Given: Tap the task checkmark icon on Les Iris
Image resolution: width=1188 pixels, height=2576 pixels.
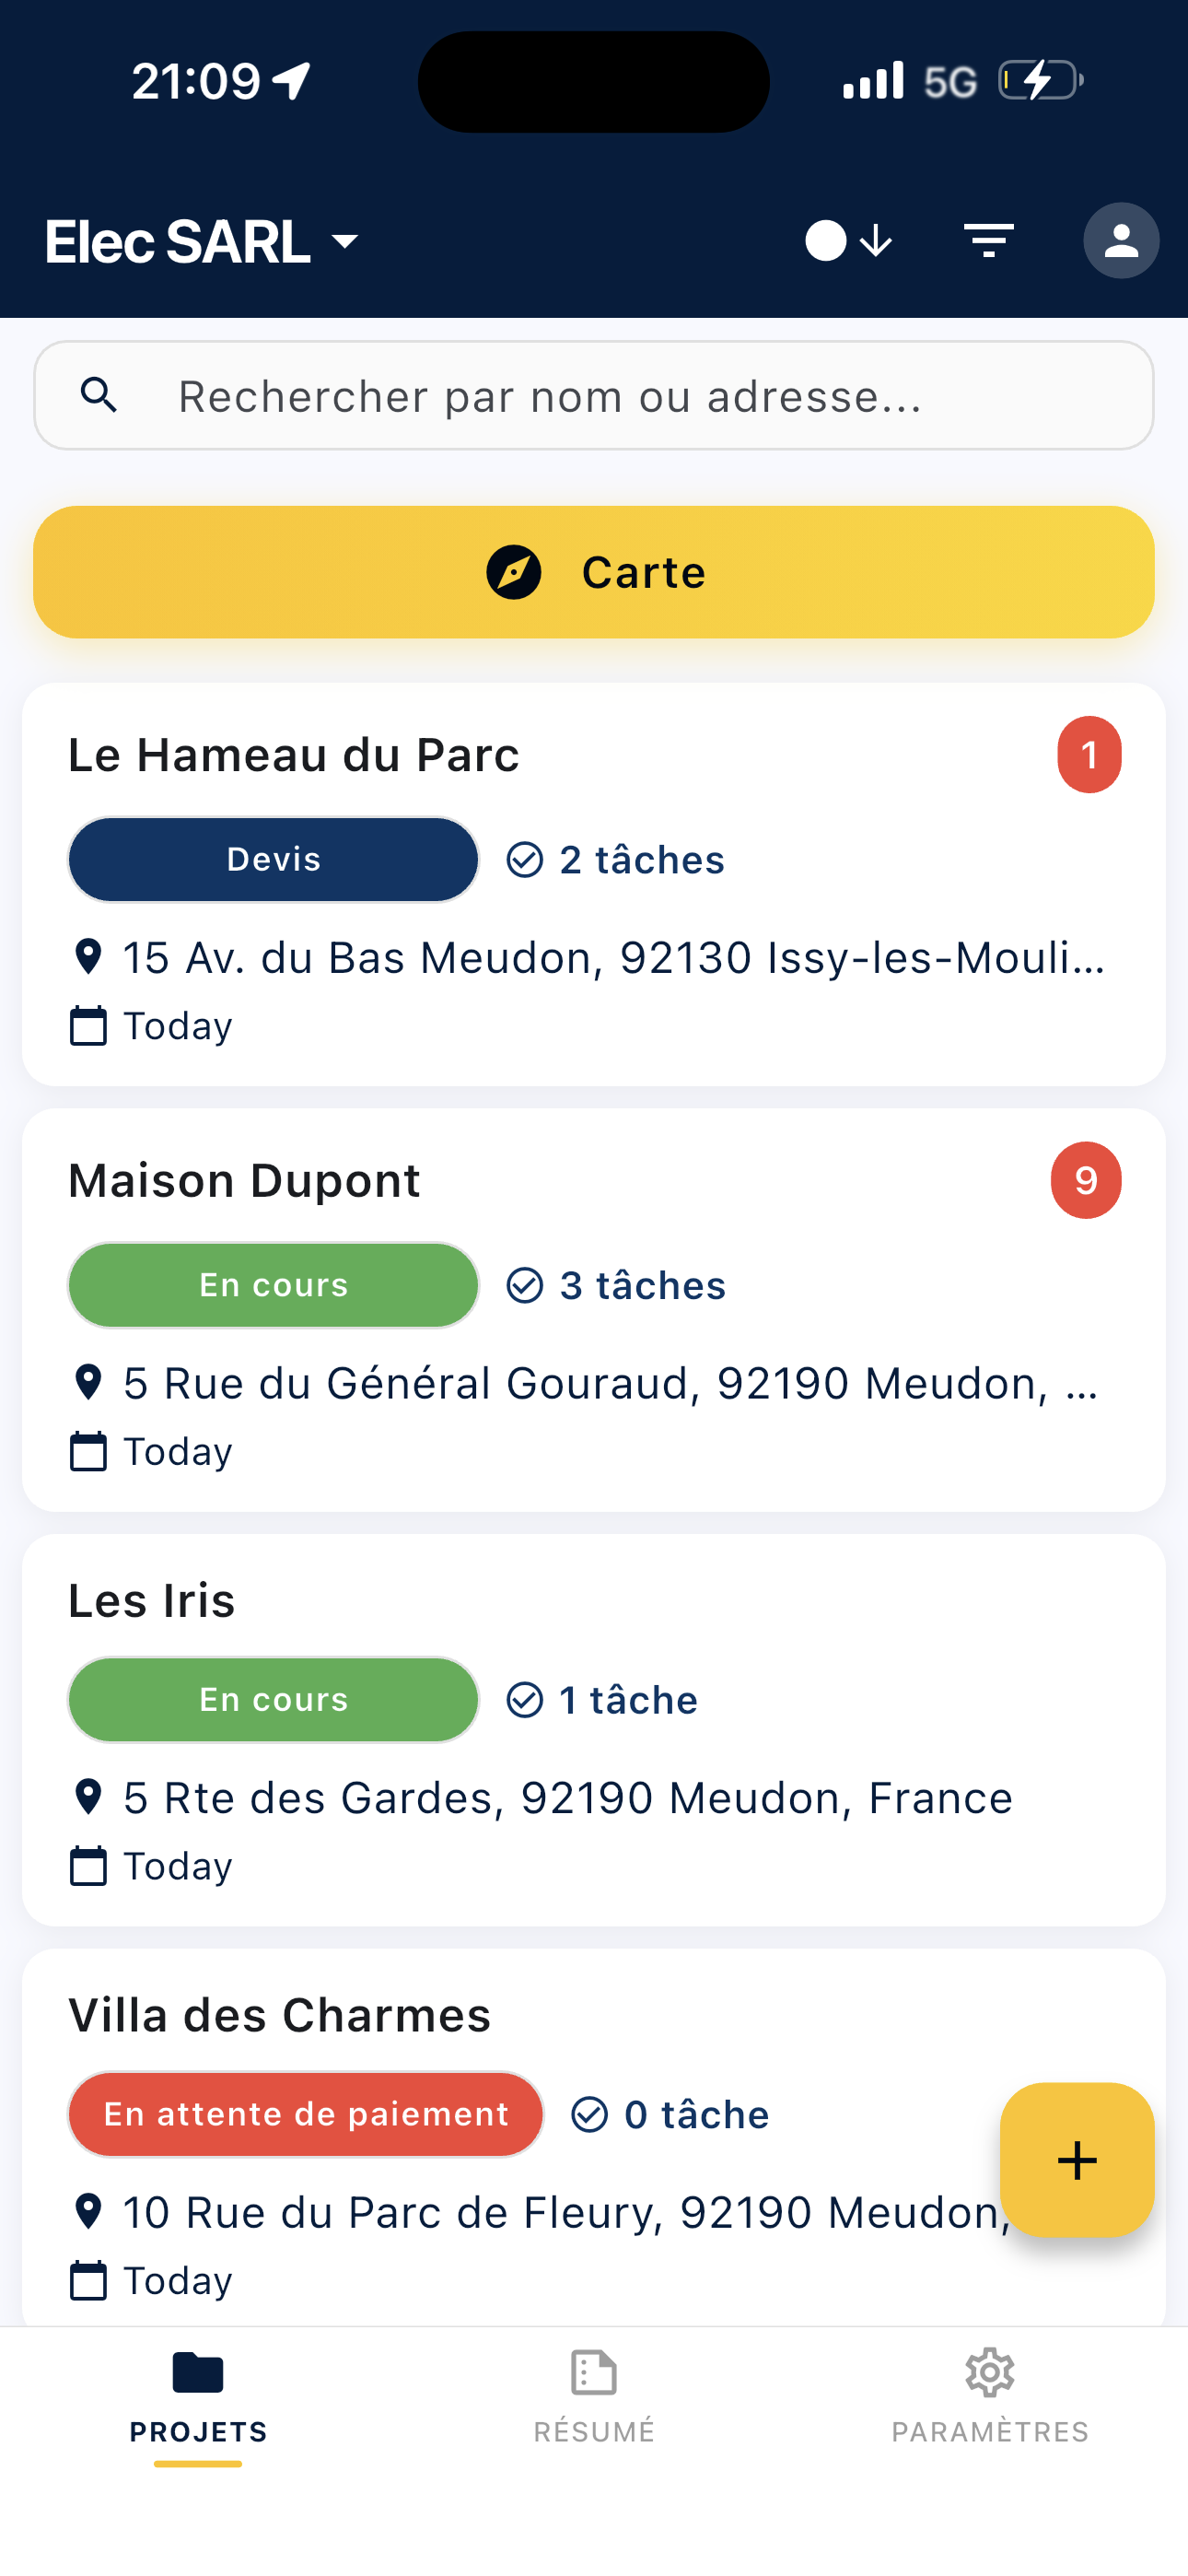Looking at the screenshot, I should tap(524, 1700).
